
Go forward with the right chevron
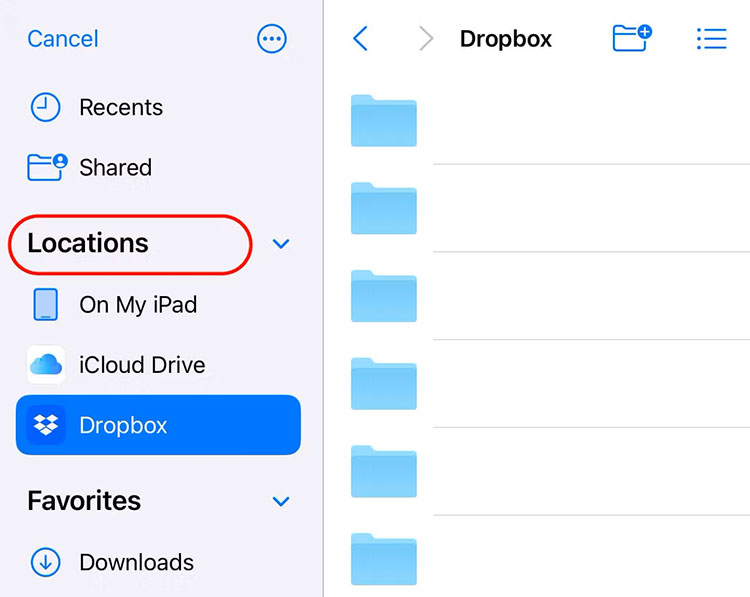[x=426, y=38]
